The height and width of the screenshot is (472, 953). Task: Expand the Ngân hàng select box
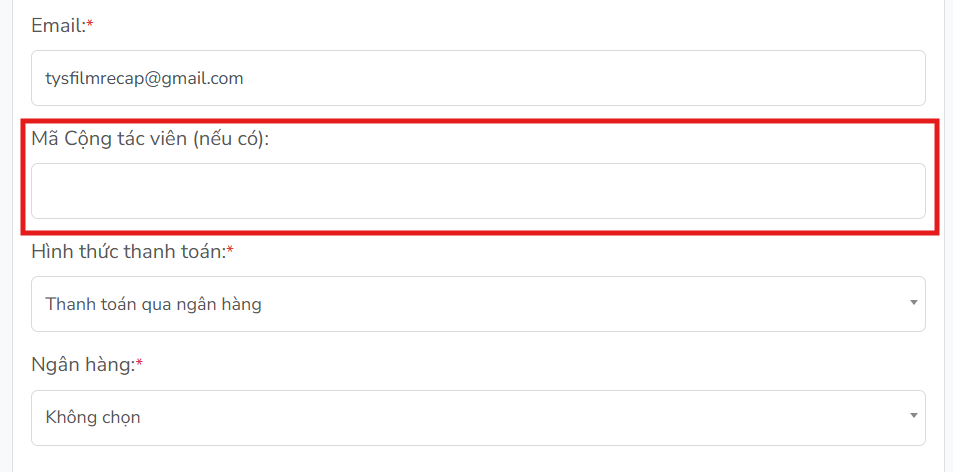[478, 418]
